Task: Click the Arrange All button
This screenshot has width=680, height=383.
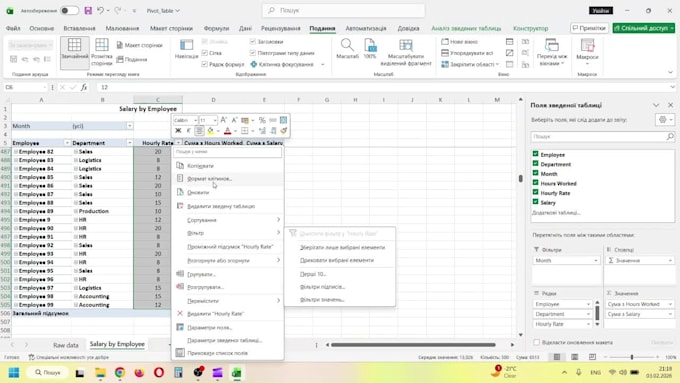Action: [467, 53]
